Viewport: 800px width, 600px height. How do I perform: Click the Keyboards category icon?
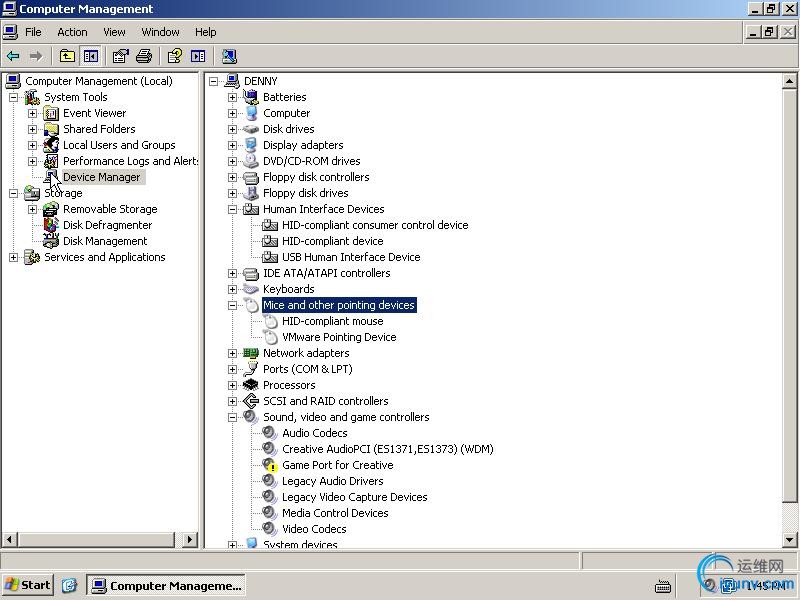(x=251, y=289)
